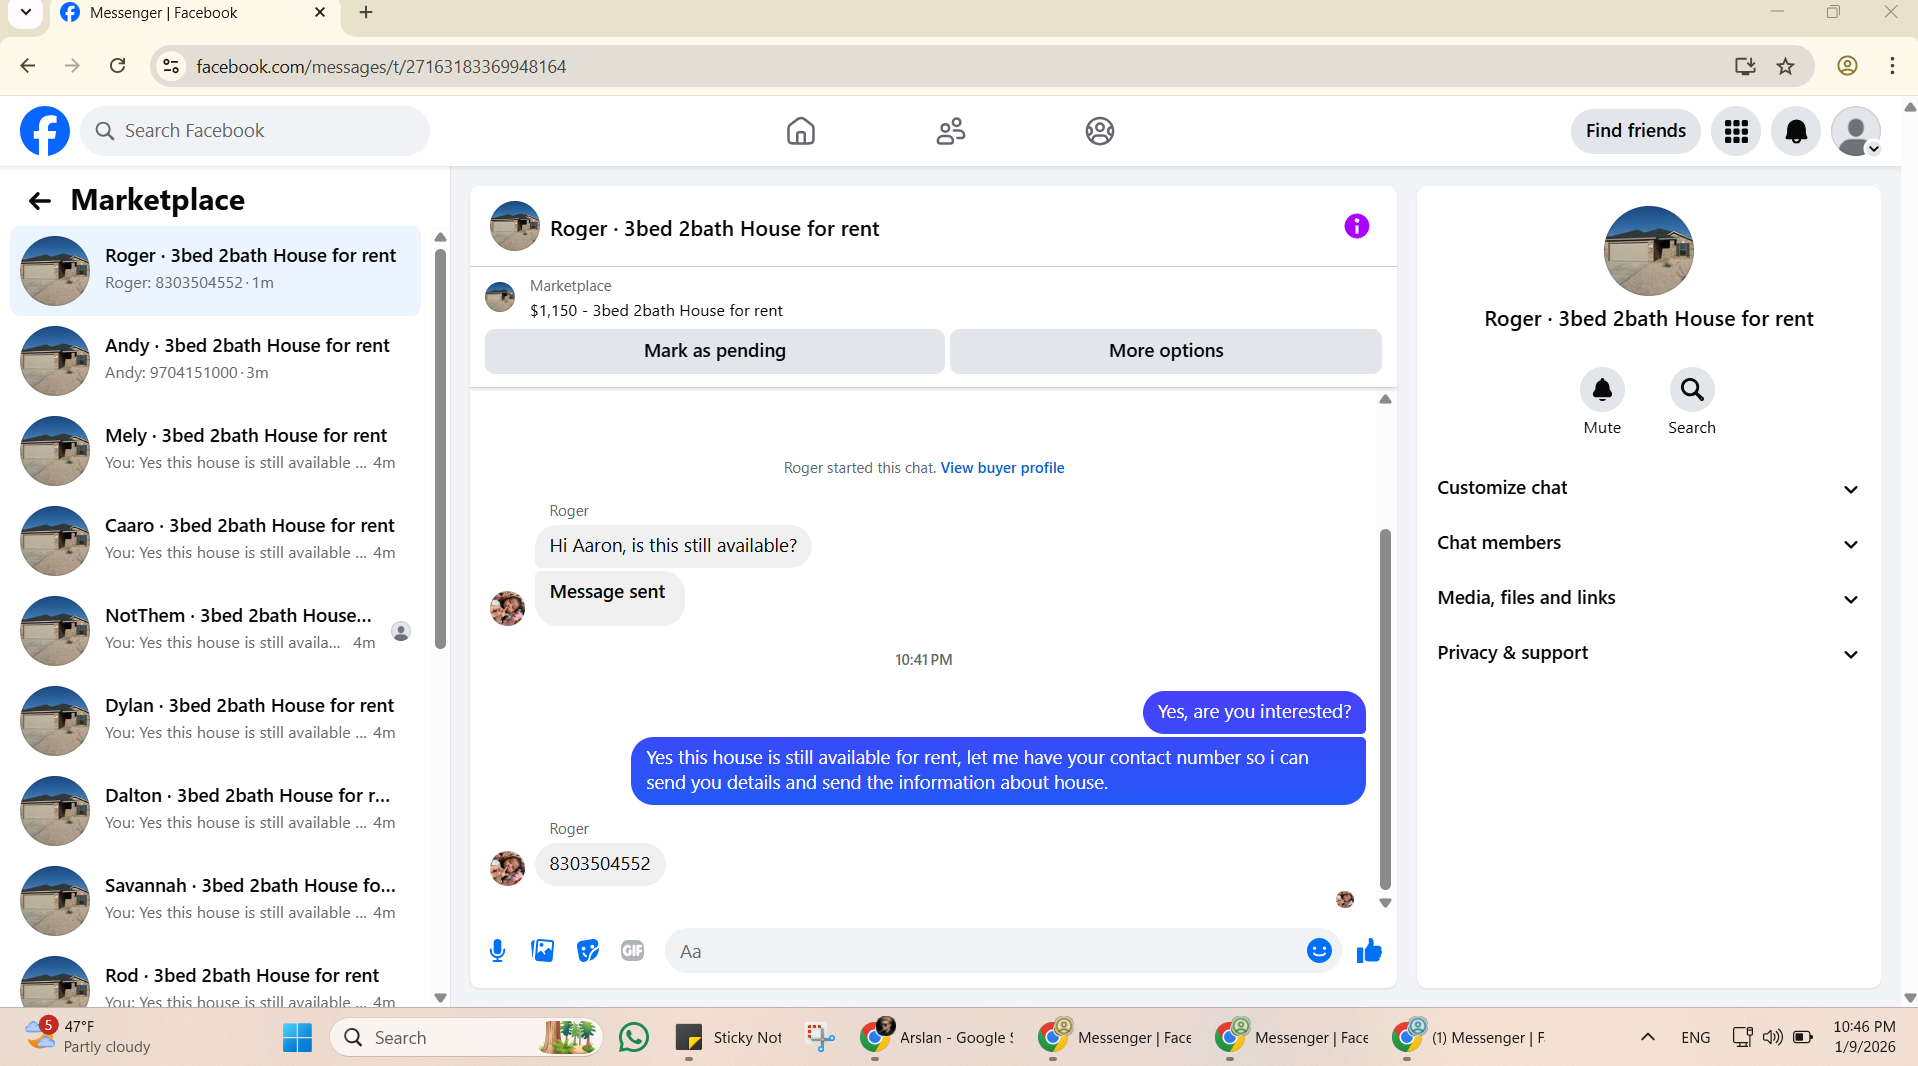The image size is (1918, 1066).
Task: Click Find friends button
Action: 1635,131
